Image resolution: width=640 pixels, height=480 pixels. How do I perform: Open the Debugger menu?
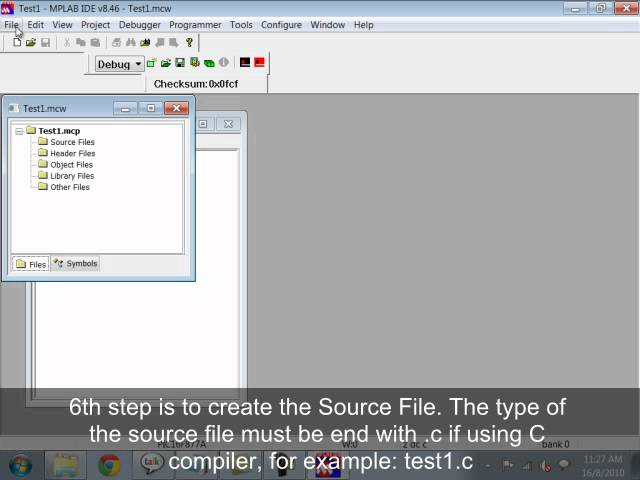[140, 25]
